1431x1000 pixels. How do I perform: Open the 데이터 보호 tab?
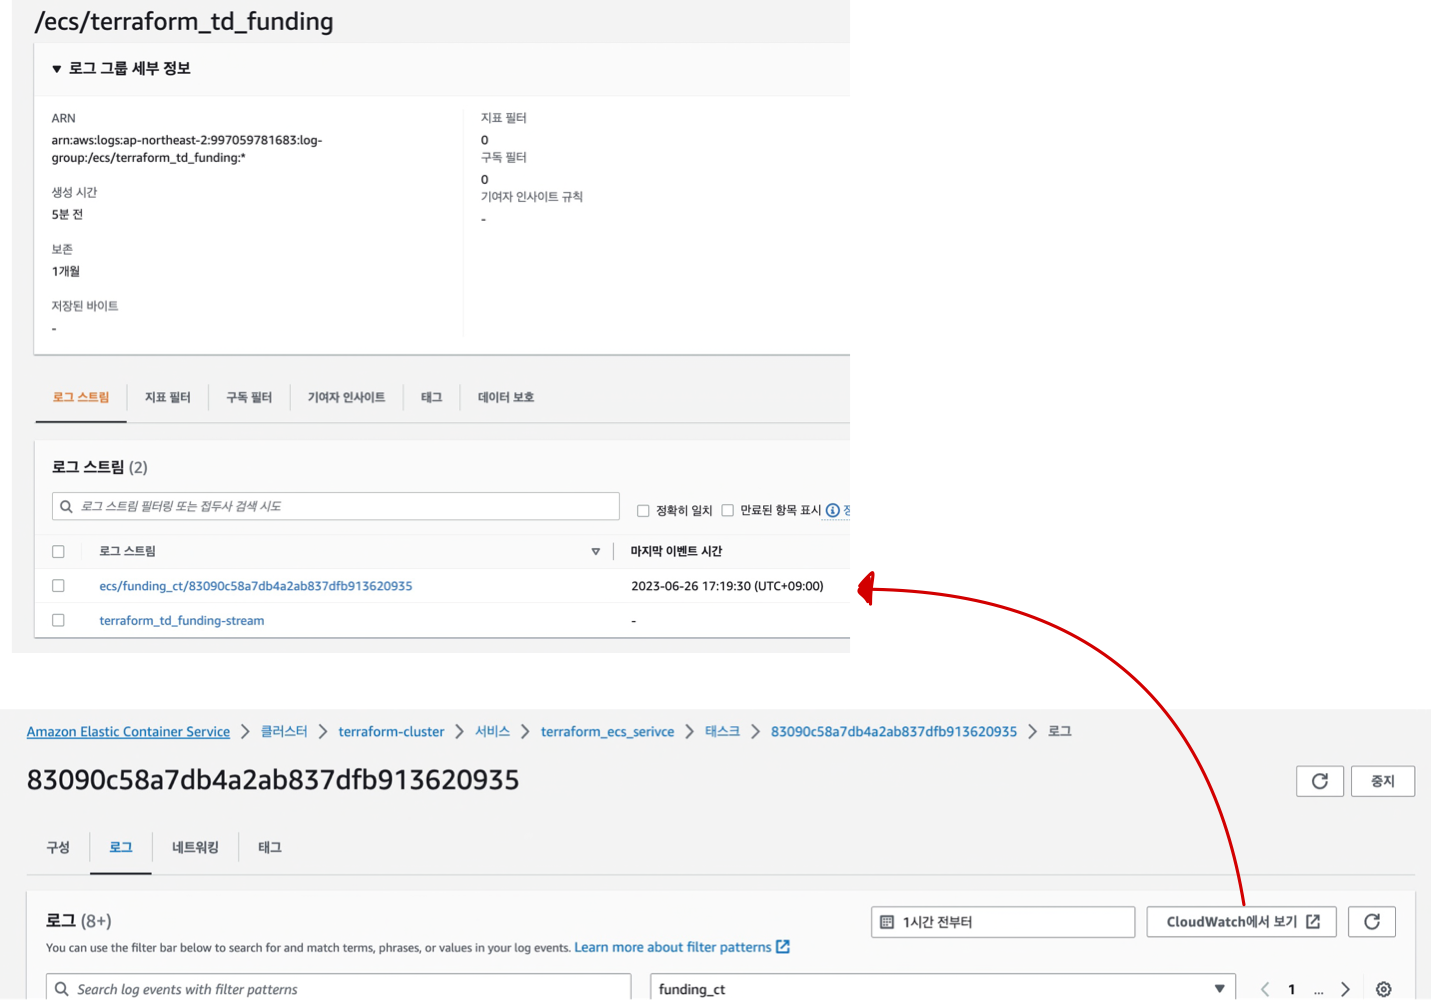click(506, 397)
